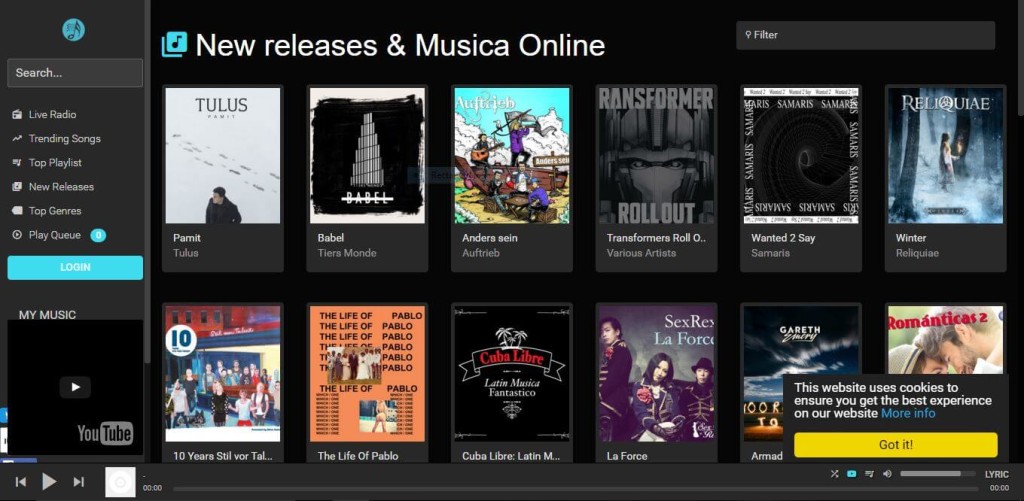
Task: Click the YouTube logo on the video
Action: click(105, 434)
